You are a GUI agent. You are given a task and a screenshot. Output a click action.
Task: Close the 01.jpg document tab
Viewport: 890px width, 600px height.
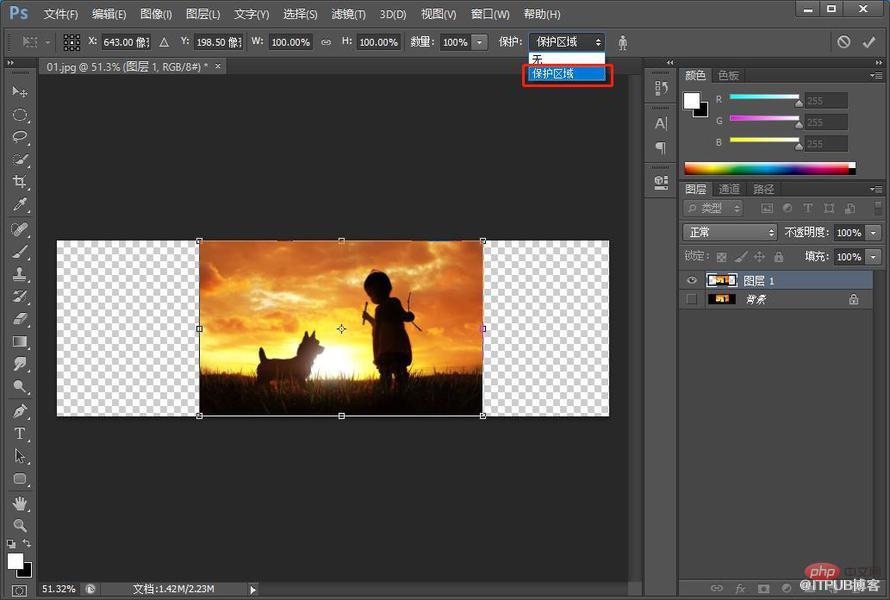point(218,66)
